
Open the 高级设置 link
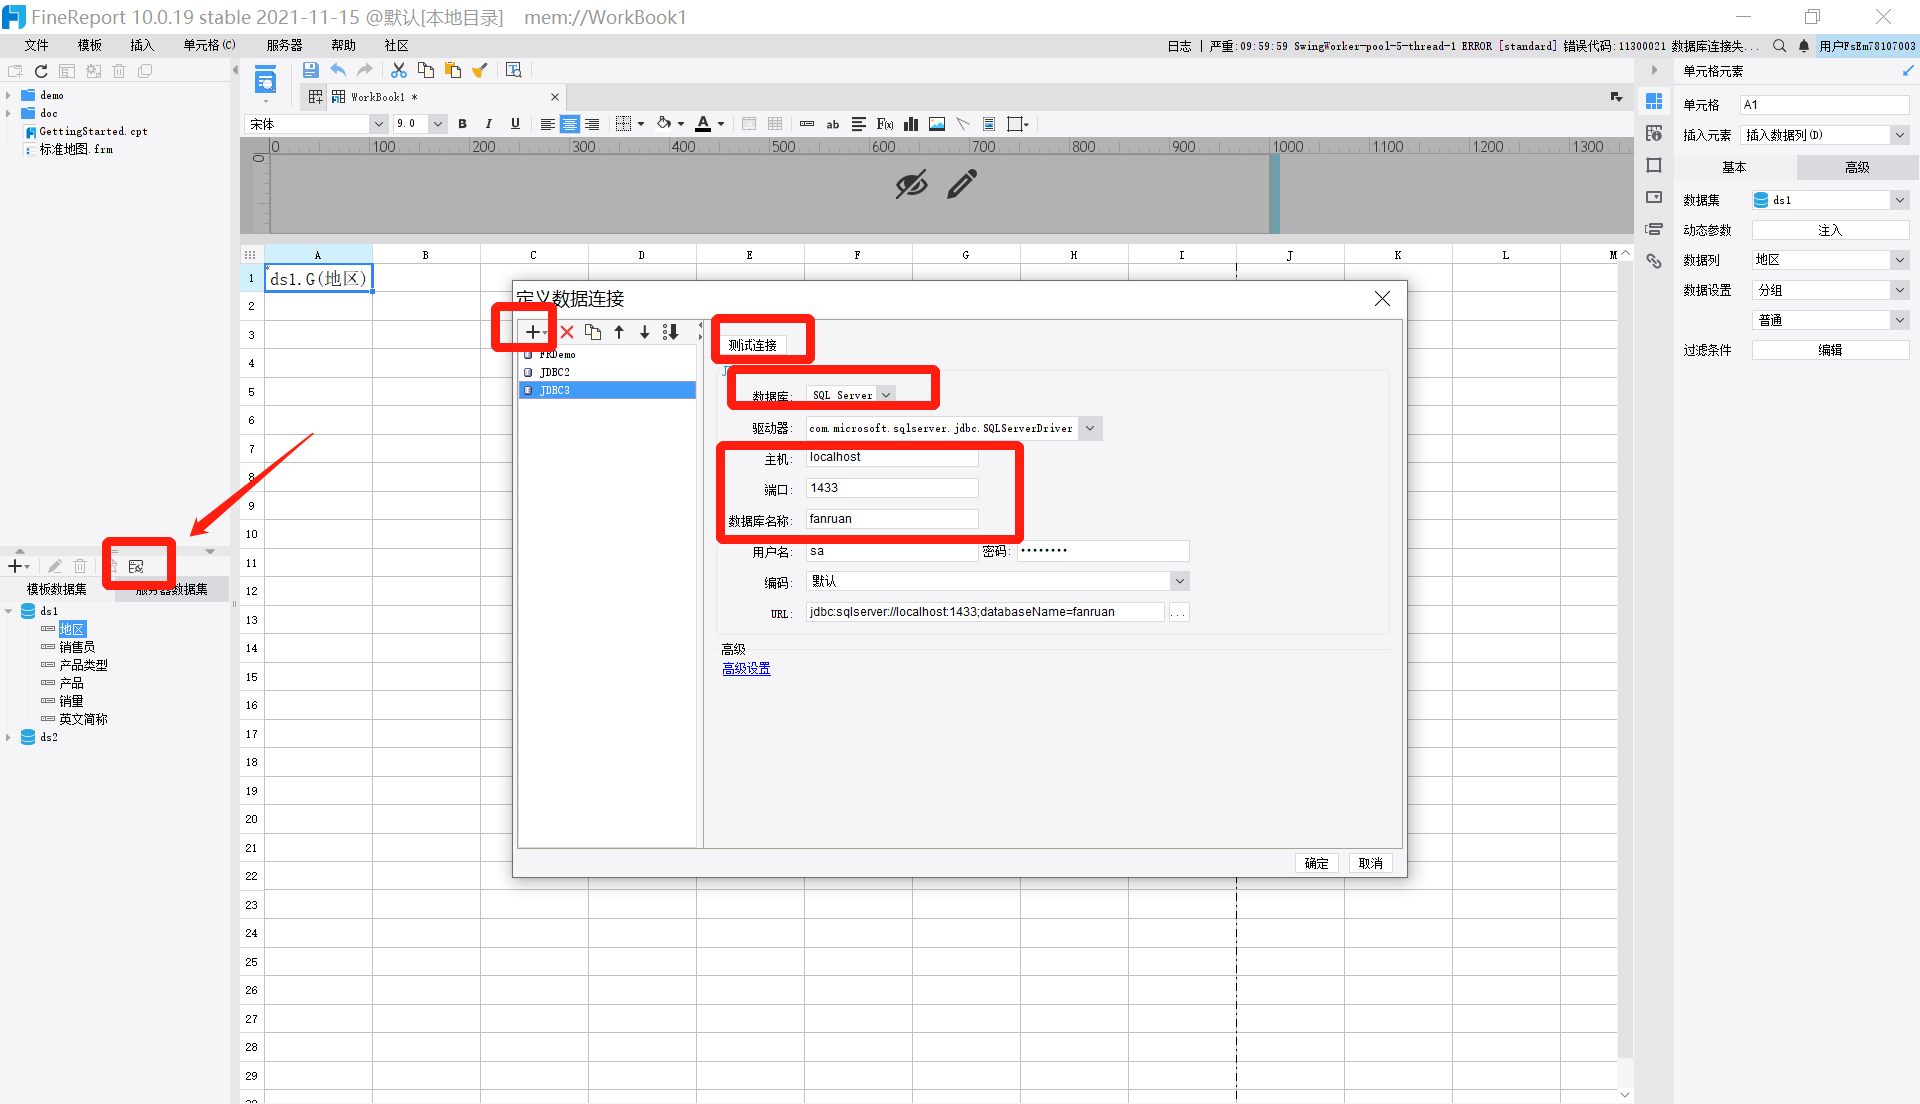click(x=746, y=668)
